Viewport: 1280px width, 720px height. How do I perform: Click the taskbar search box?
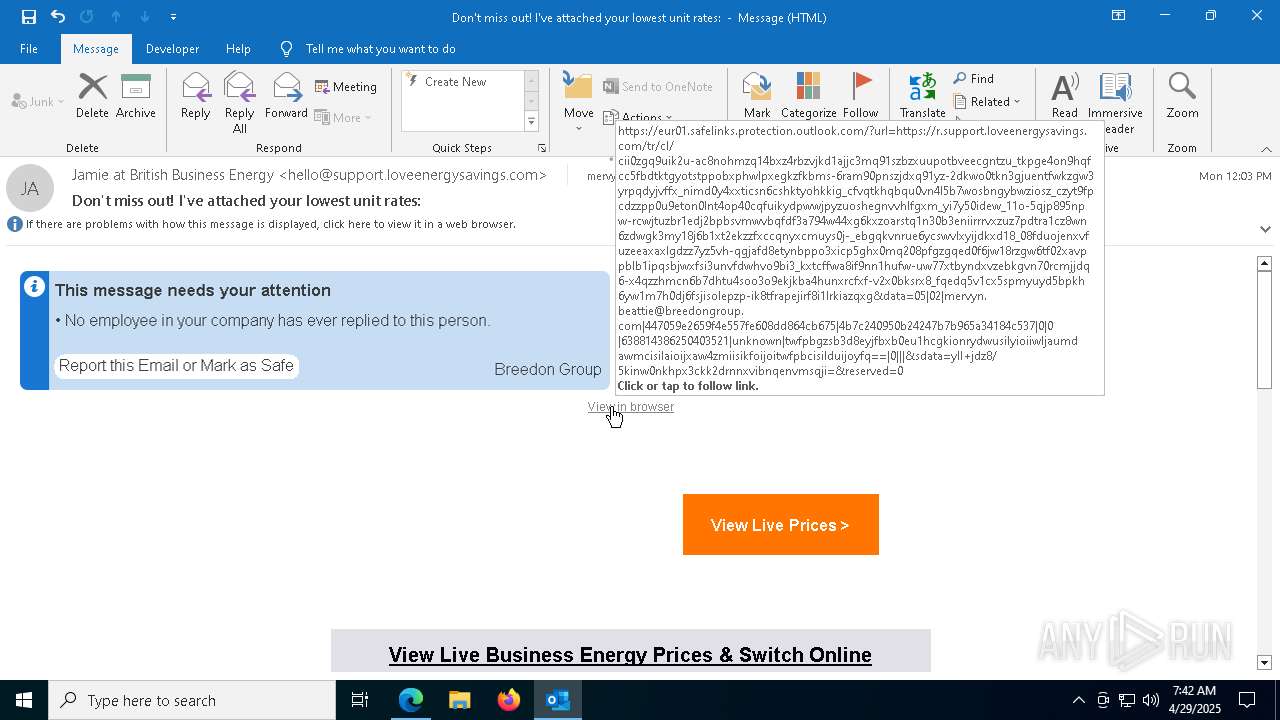point(192,700)
